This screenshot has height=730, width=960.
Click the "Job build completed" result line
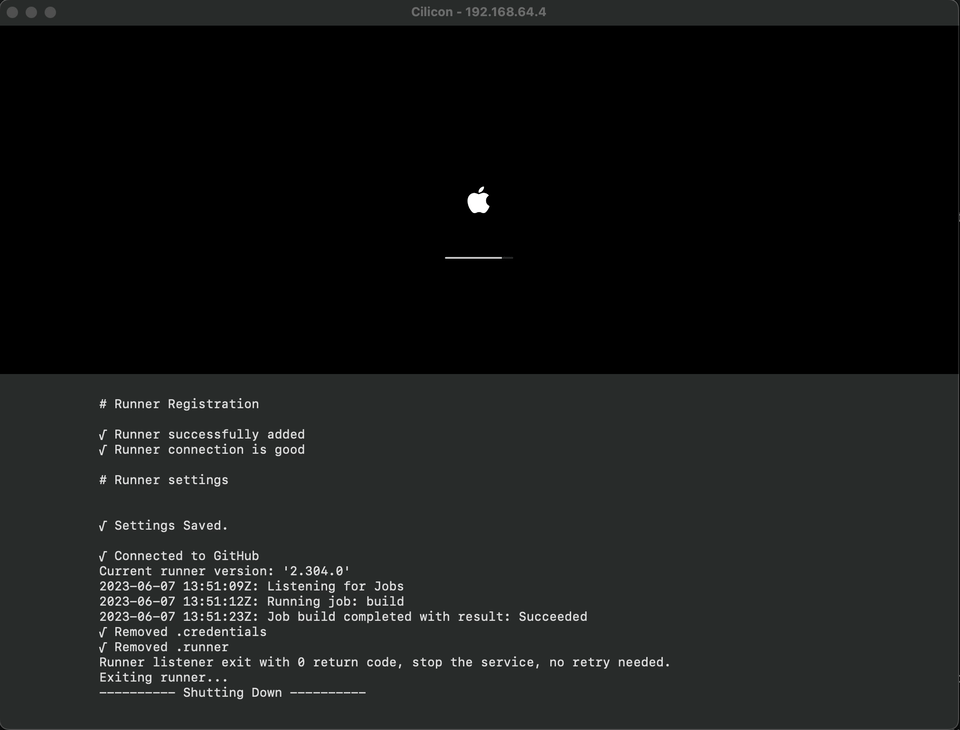click(x=343, y=617)
